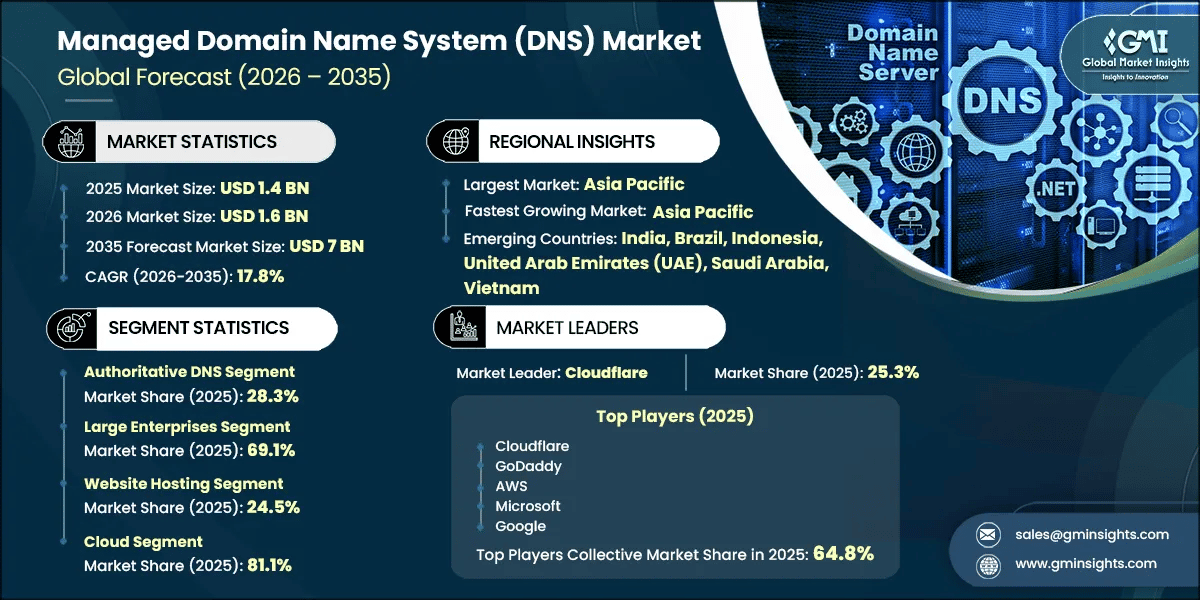1200x600 pixels.
Task: Click the Market Leaders people icon
Action: pyautogui.click(x=463, y=327)
